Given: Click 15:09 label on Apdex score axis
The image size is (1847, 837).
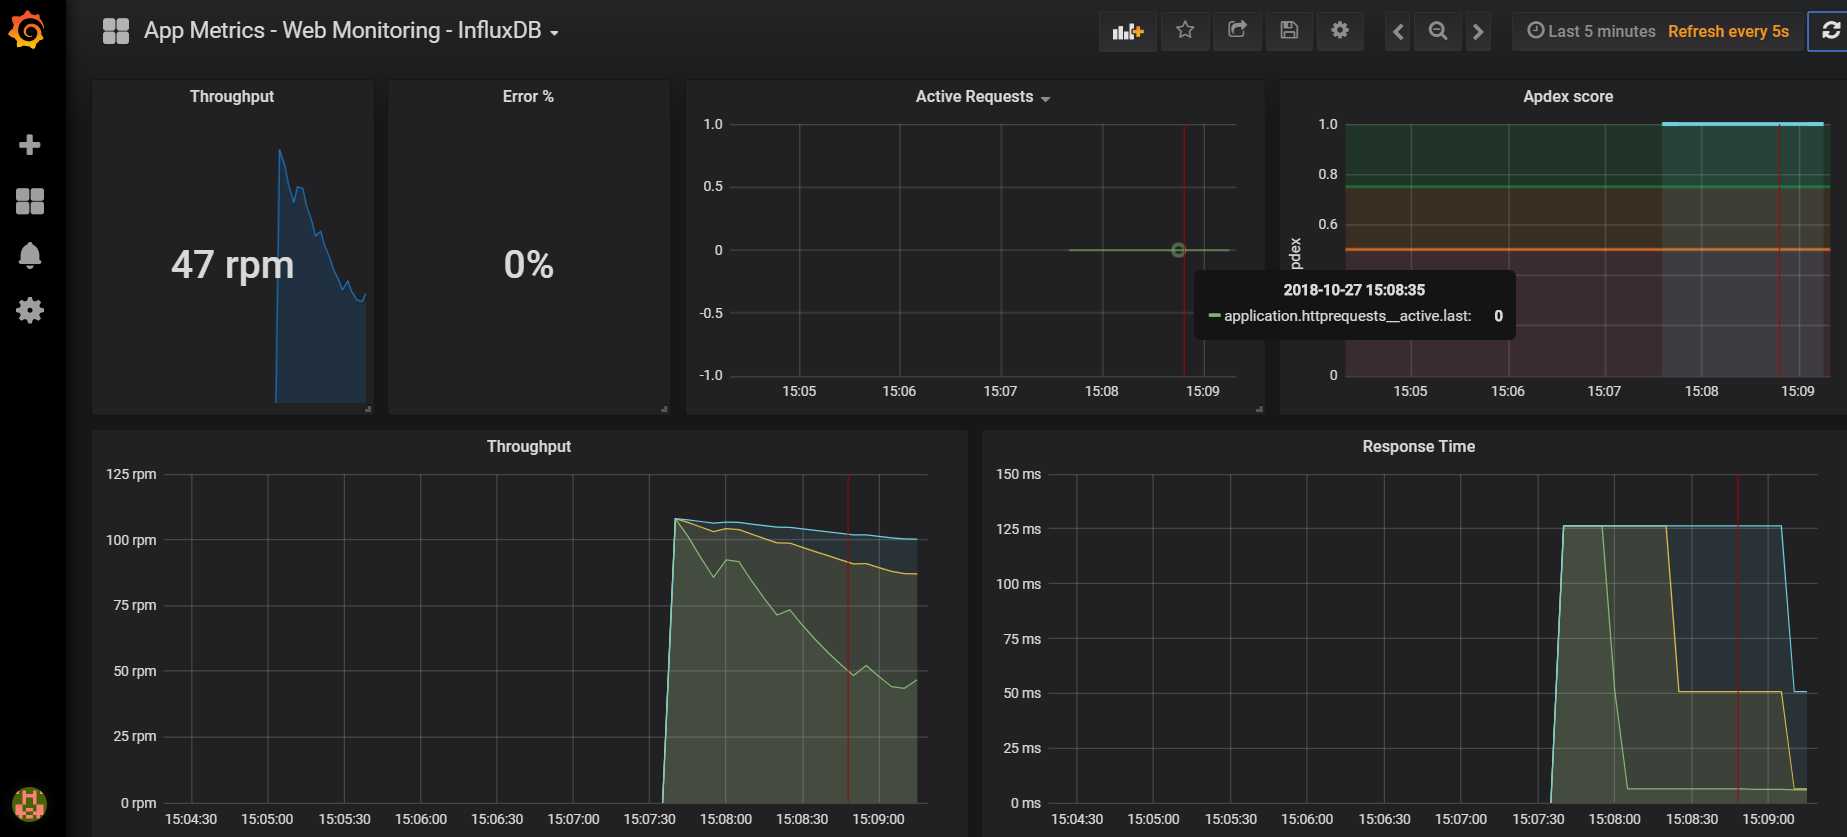Looking at the screenshot, I should pos(1797,391).
